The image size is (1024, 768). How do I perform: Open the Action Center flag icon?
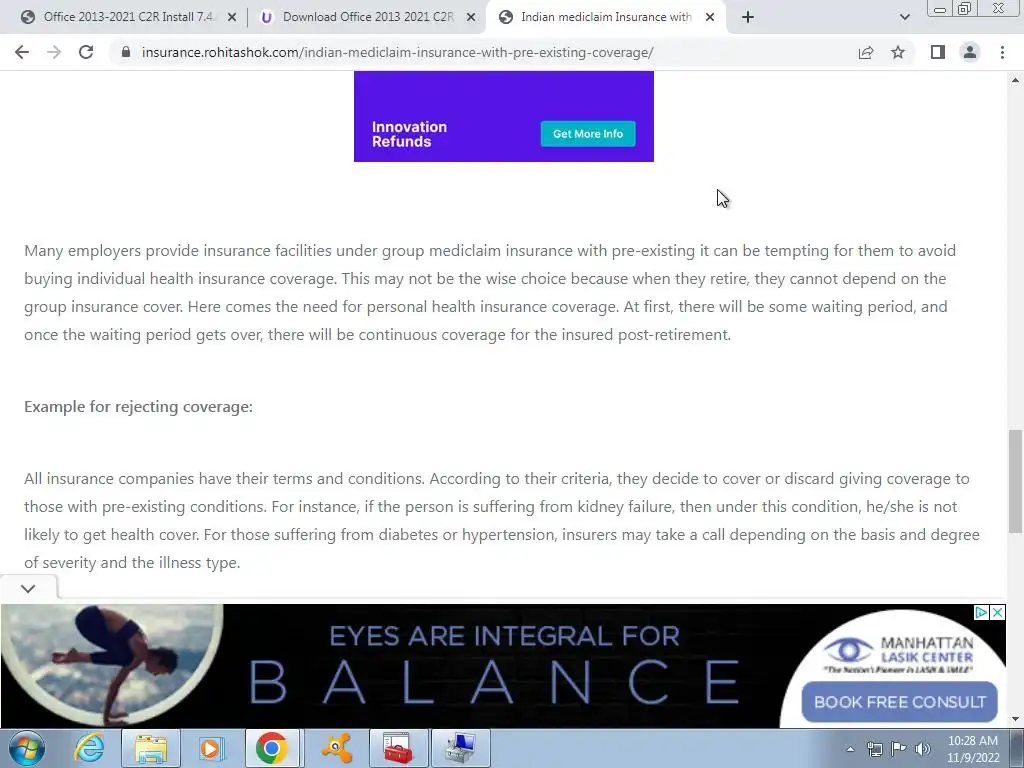(899, 749)
